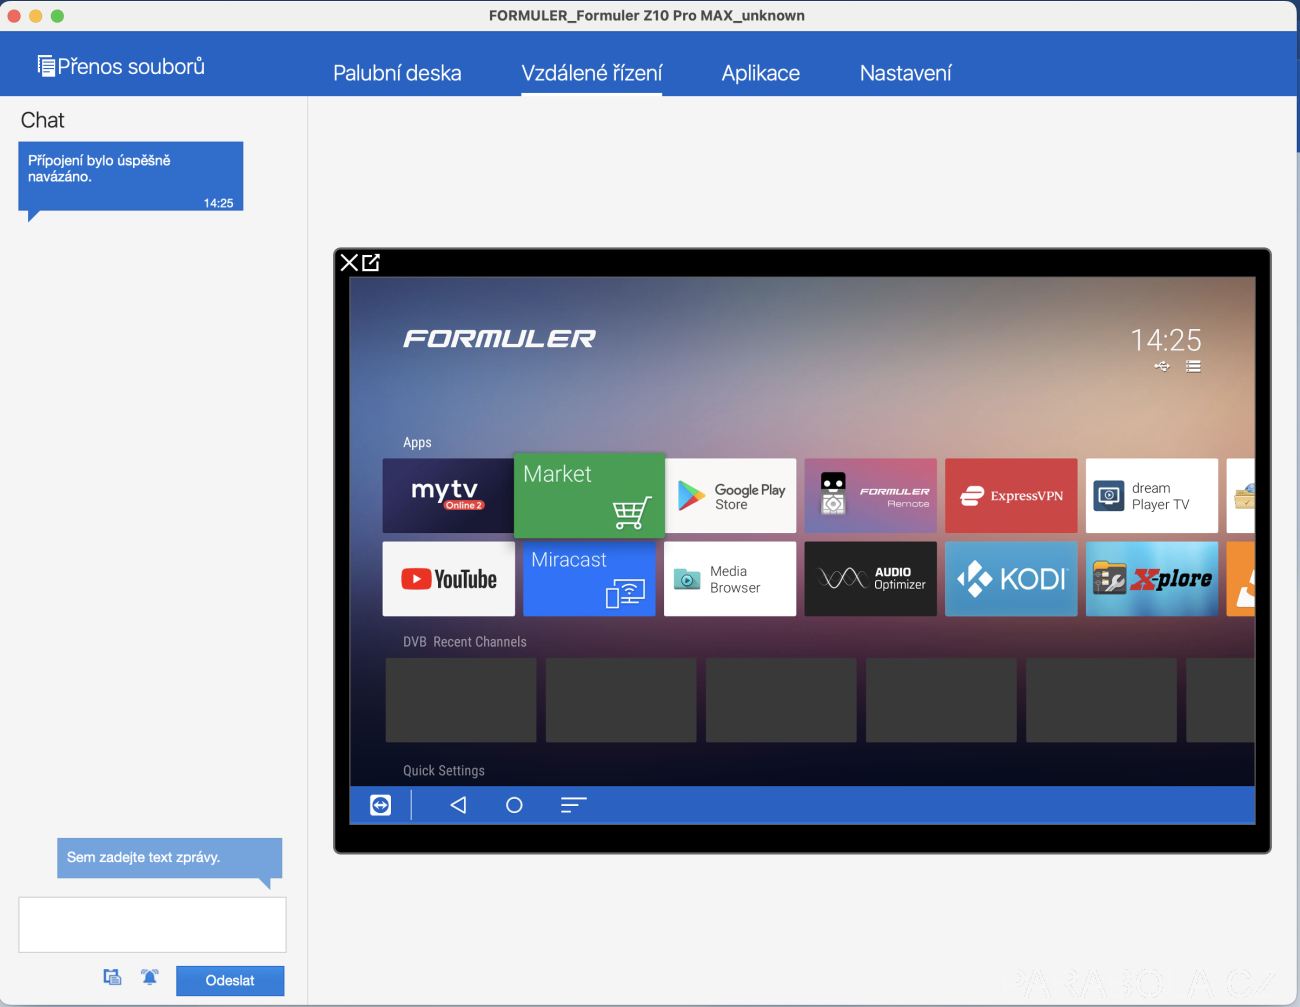Pop out remote view into separate window
1300x1007 pixels.
(x=371, y=263)
